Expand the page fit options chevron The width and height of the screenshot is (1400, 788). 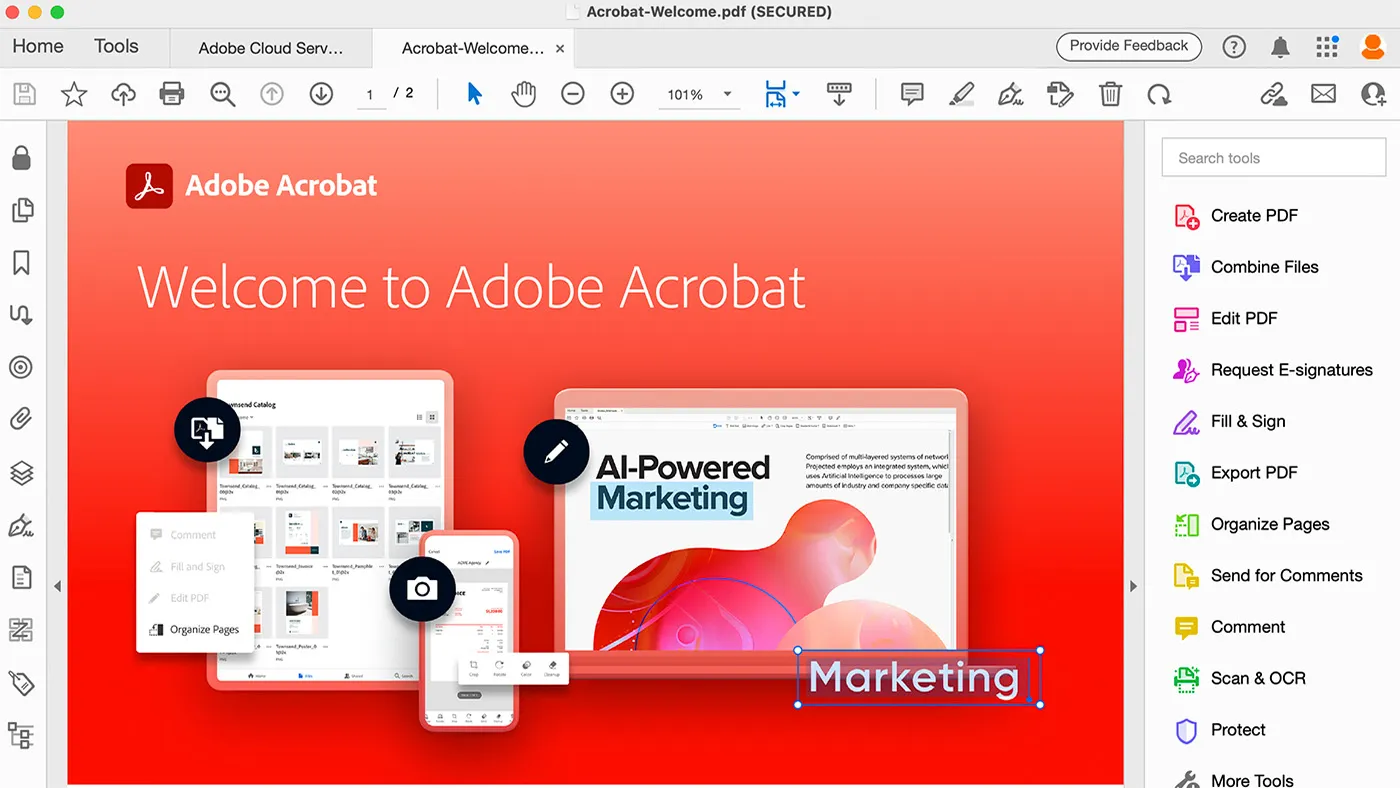click(x=795, y=94)
